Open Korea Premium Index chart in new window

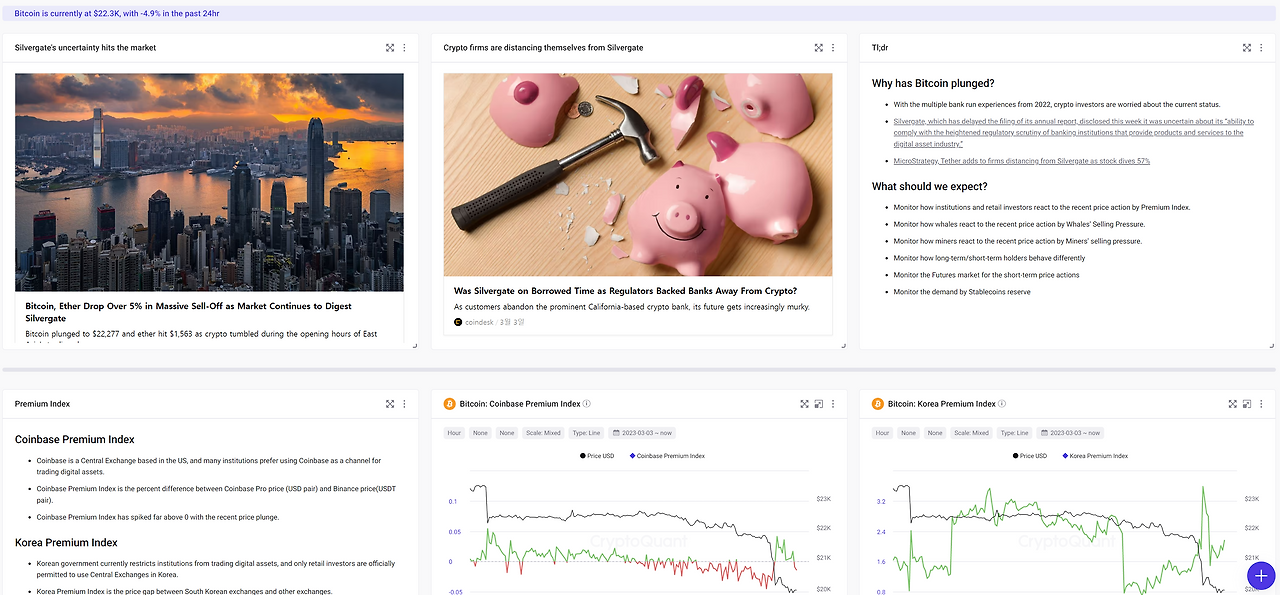pyautogui.click(x=1247, y=404)
